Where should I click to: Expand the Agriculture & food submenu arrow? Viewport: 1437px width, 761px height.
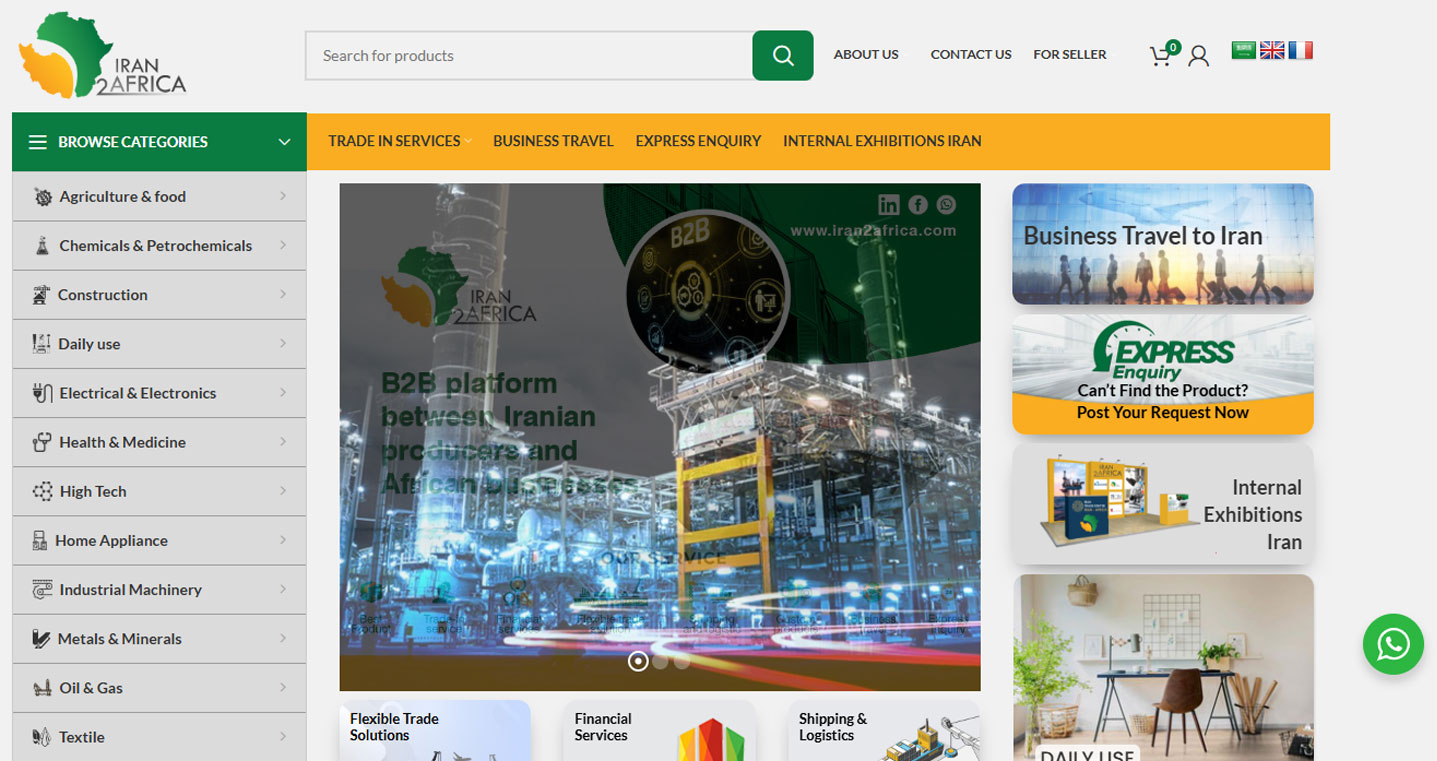click(x=284, y=197)
